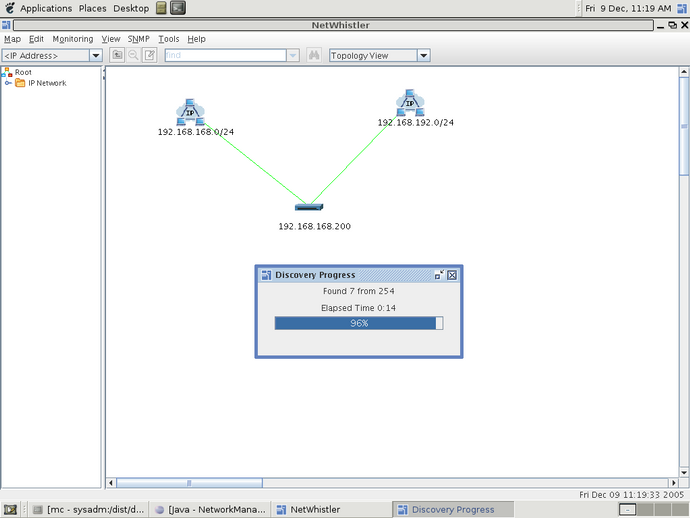Open the file cabinet launcher in top panel
The image size is (690, 518).
[161, 8]
